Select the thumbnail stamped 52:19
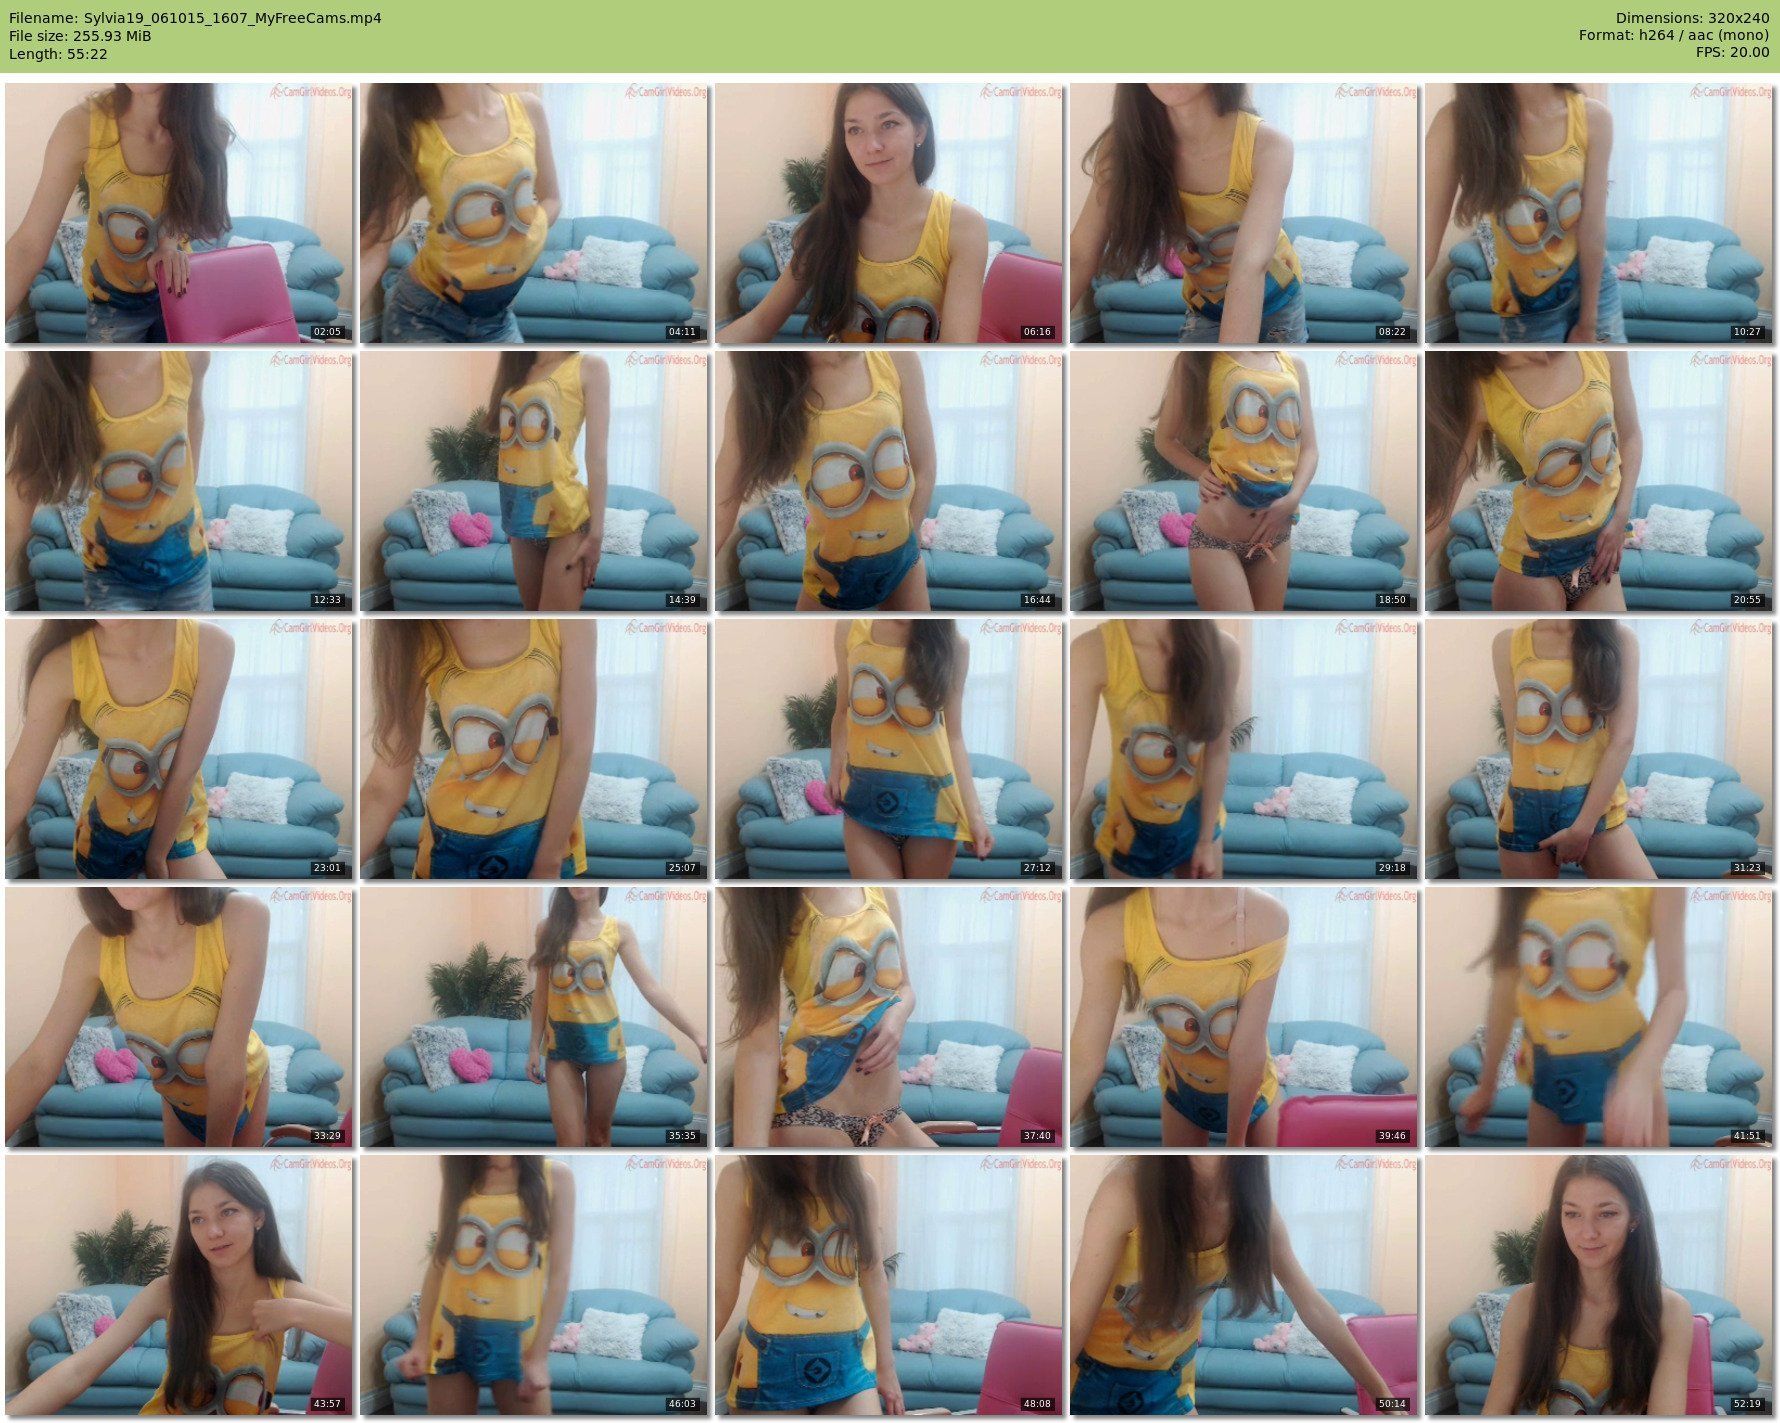The width and height of the screenshot is (1780, 1423). click(1599, 1285)
